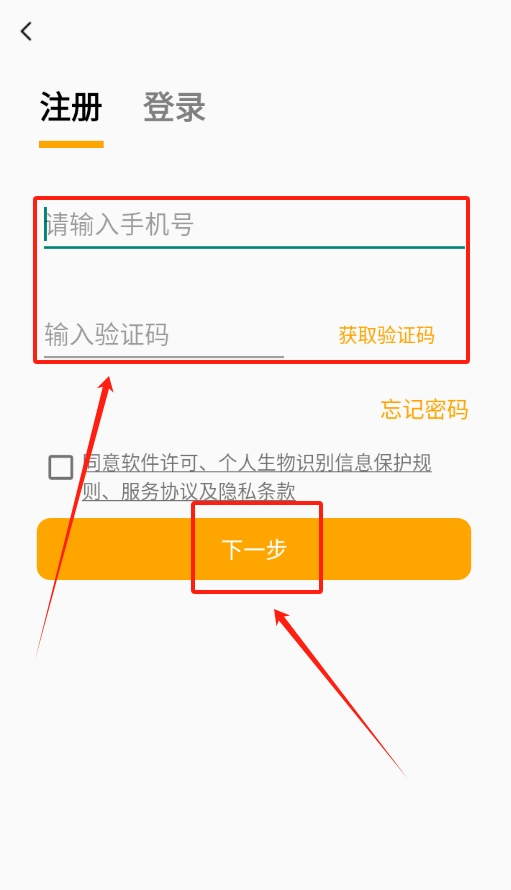Image resolution: width=511 pixels, height=890 pixels.
Task: Switch to the 登录 tab
Action: point(174,107)
